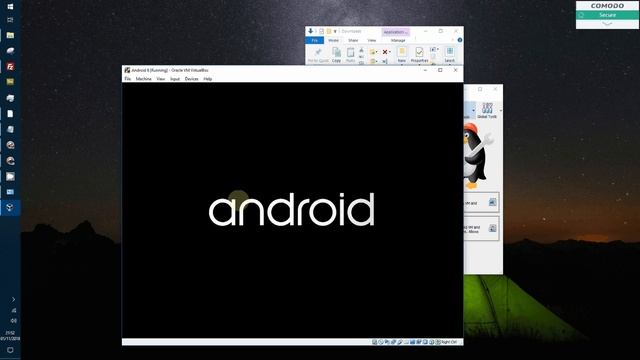The width and height of the screenshot is (640, 360).
Task: Open Properties in Explorer ribbon
Action: pos(419,55)
